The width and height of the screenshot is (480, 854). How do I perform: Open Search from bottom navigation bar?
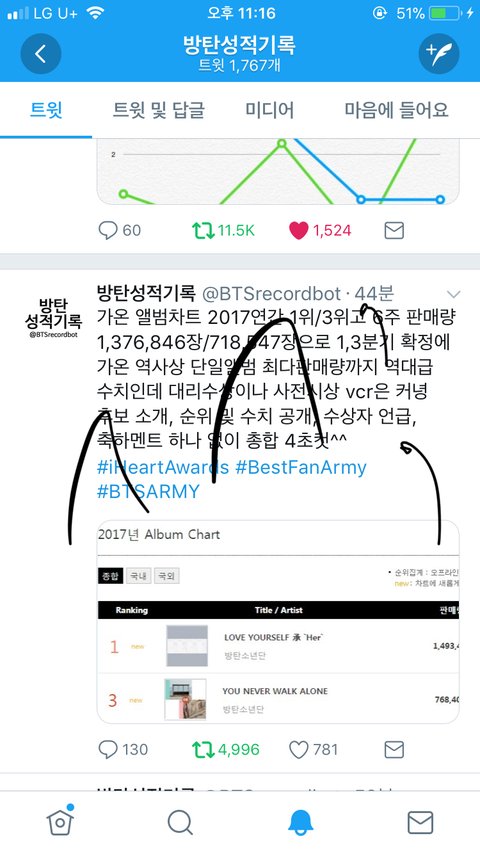pyautogui.click(x=180, y=822)
